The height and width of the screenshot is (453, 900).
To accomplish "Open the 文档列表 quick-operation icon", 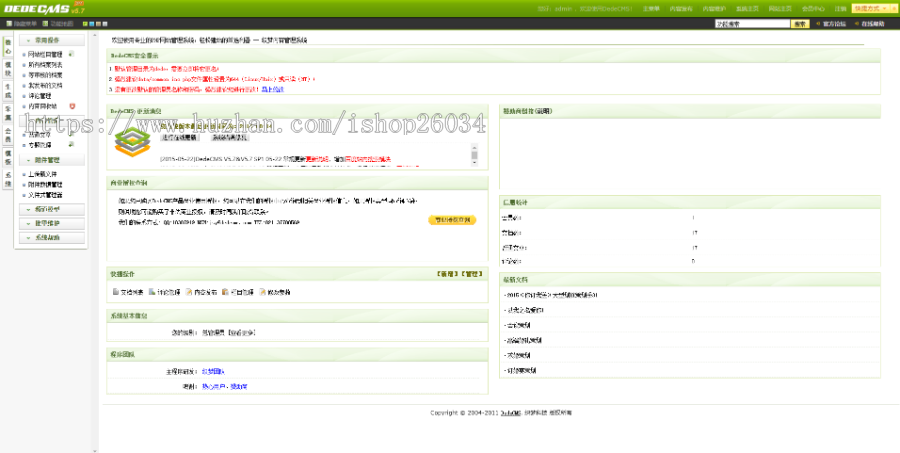I will point(116,292).
